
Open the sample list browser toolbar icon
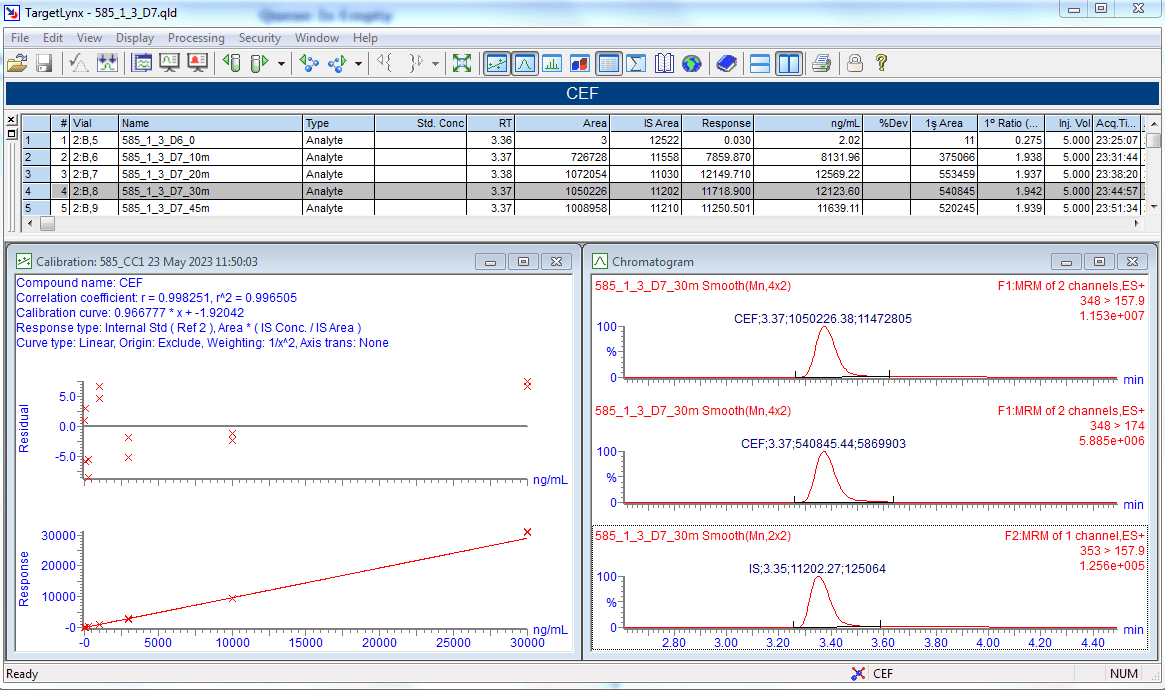[141, 64]
